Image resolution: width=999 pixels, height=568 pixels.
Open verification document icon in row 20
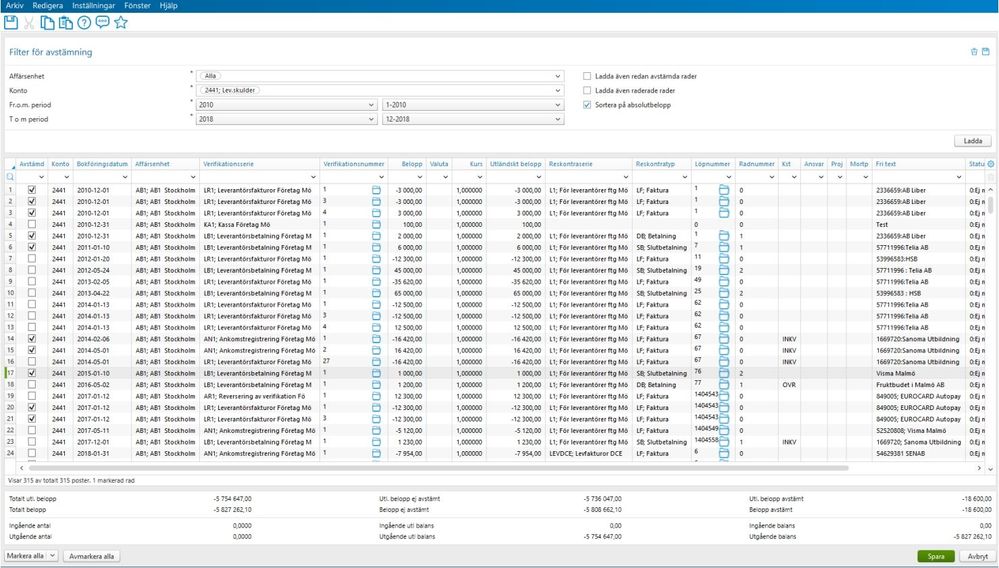(376, 408)
